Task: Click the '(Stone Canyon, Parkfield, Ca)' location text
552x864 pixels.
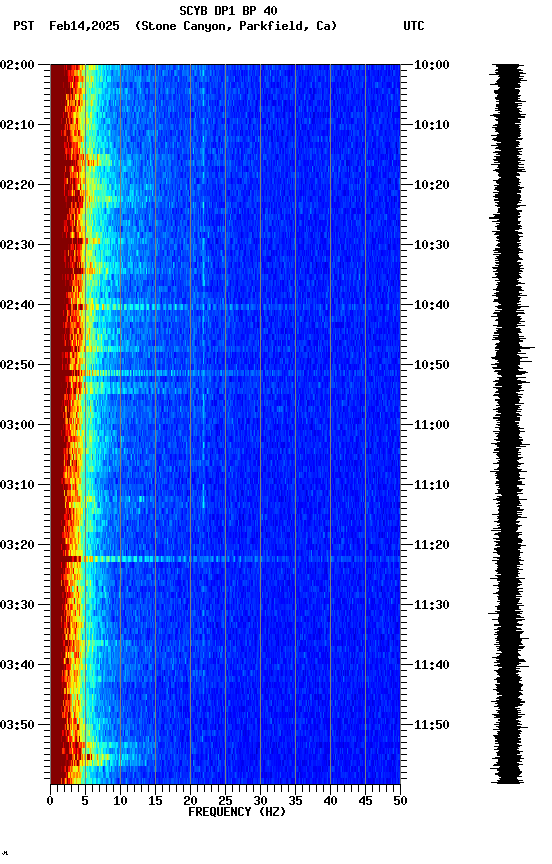Action: click(236, 26)
